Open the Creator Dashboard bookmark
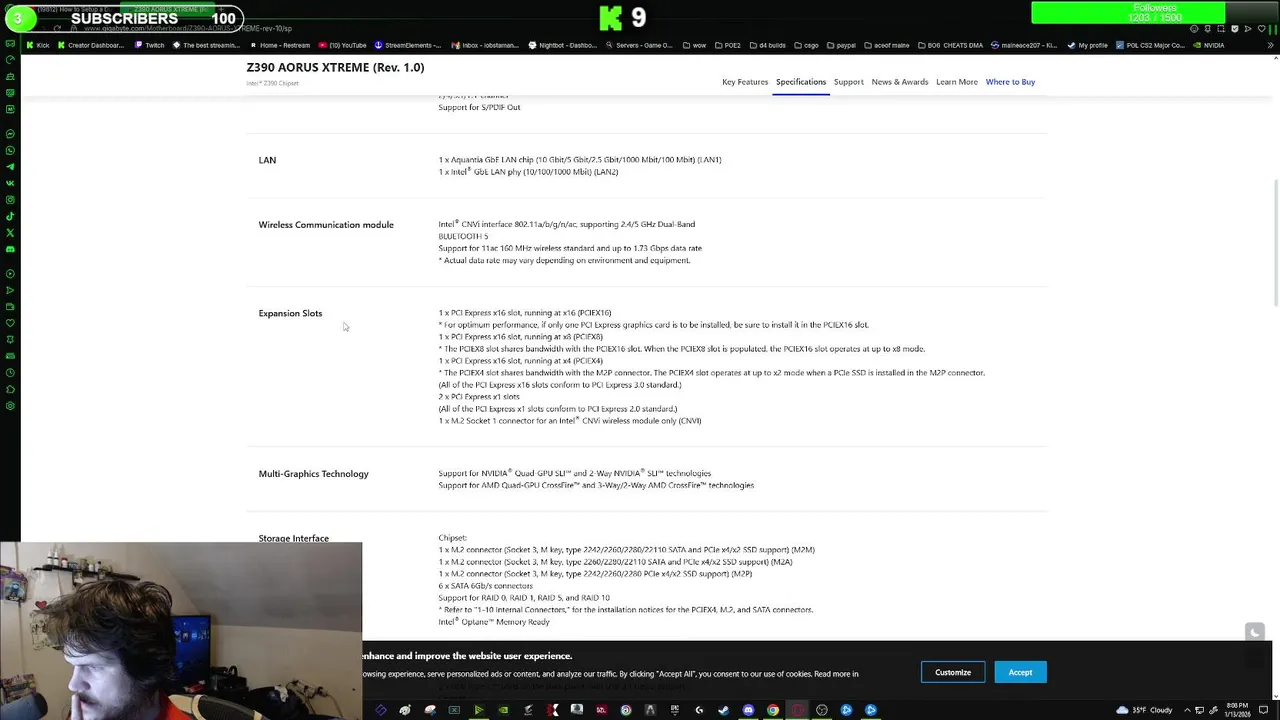The height and width of the screenshot is (720, 1280). click(91, 45)
